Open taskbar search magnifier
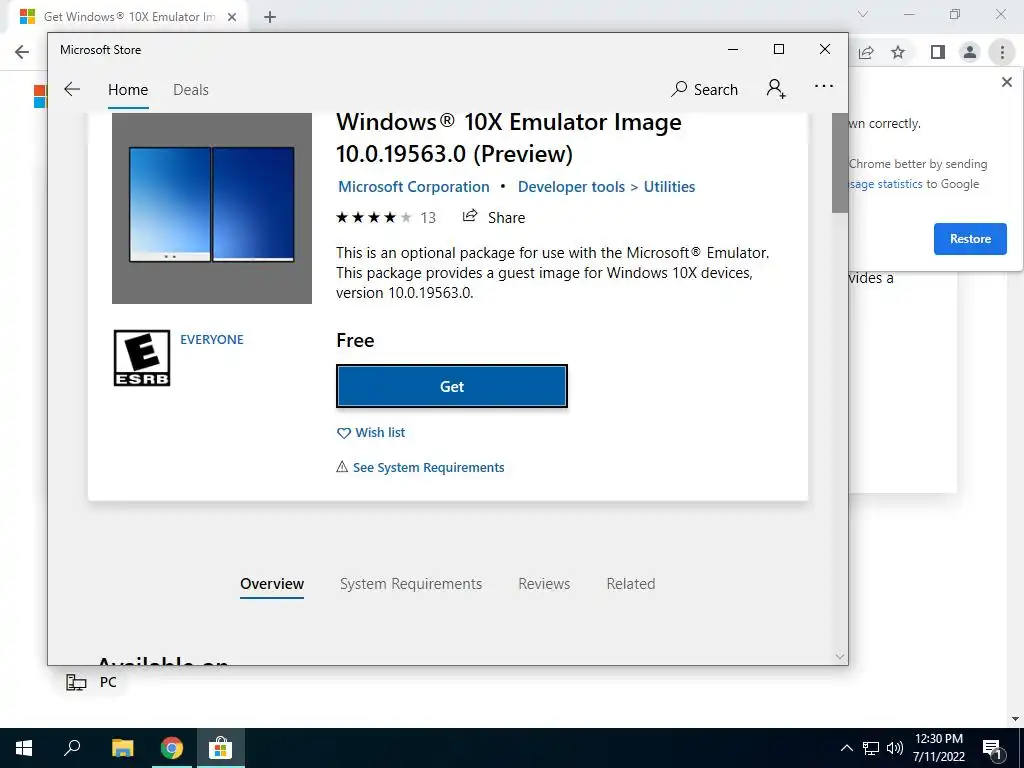Image resolution: width=1024 pixels, height=768 pixels. [72, 748]
